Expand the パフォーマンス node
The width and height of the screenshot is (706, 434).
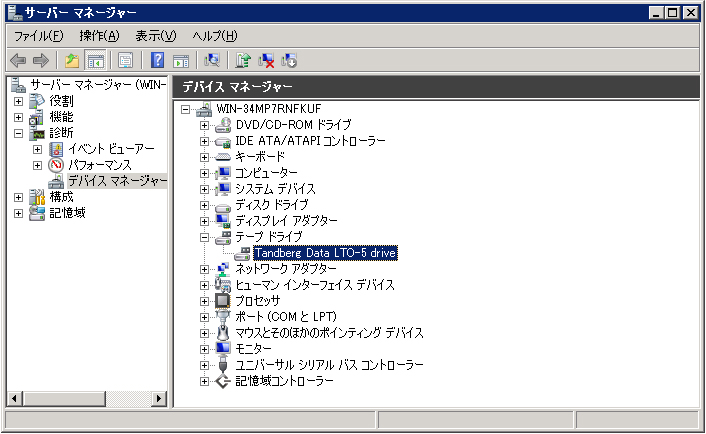[37, 165]
